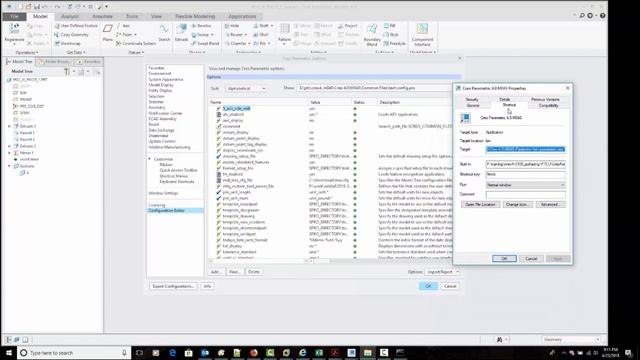The image size is (640, 360).
Task: Select the Axis datum tool
Action: pyautogui.click(x=123, y=26)
